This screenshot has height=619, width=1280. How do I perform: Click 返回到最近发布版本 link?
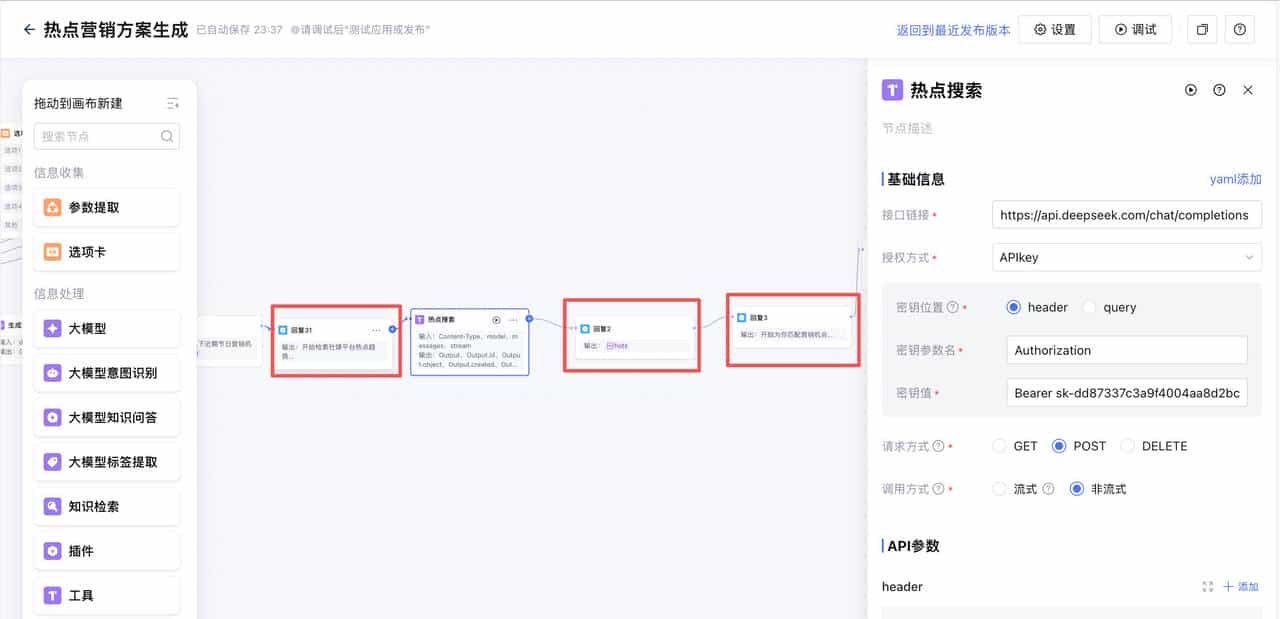pyautogui.click(x=954, y=29)
